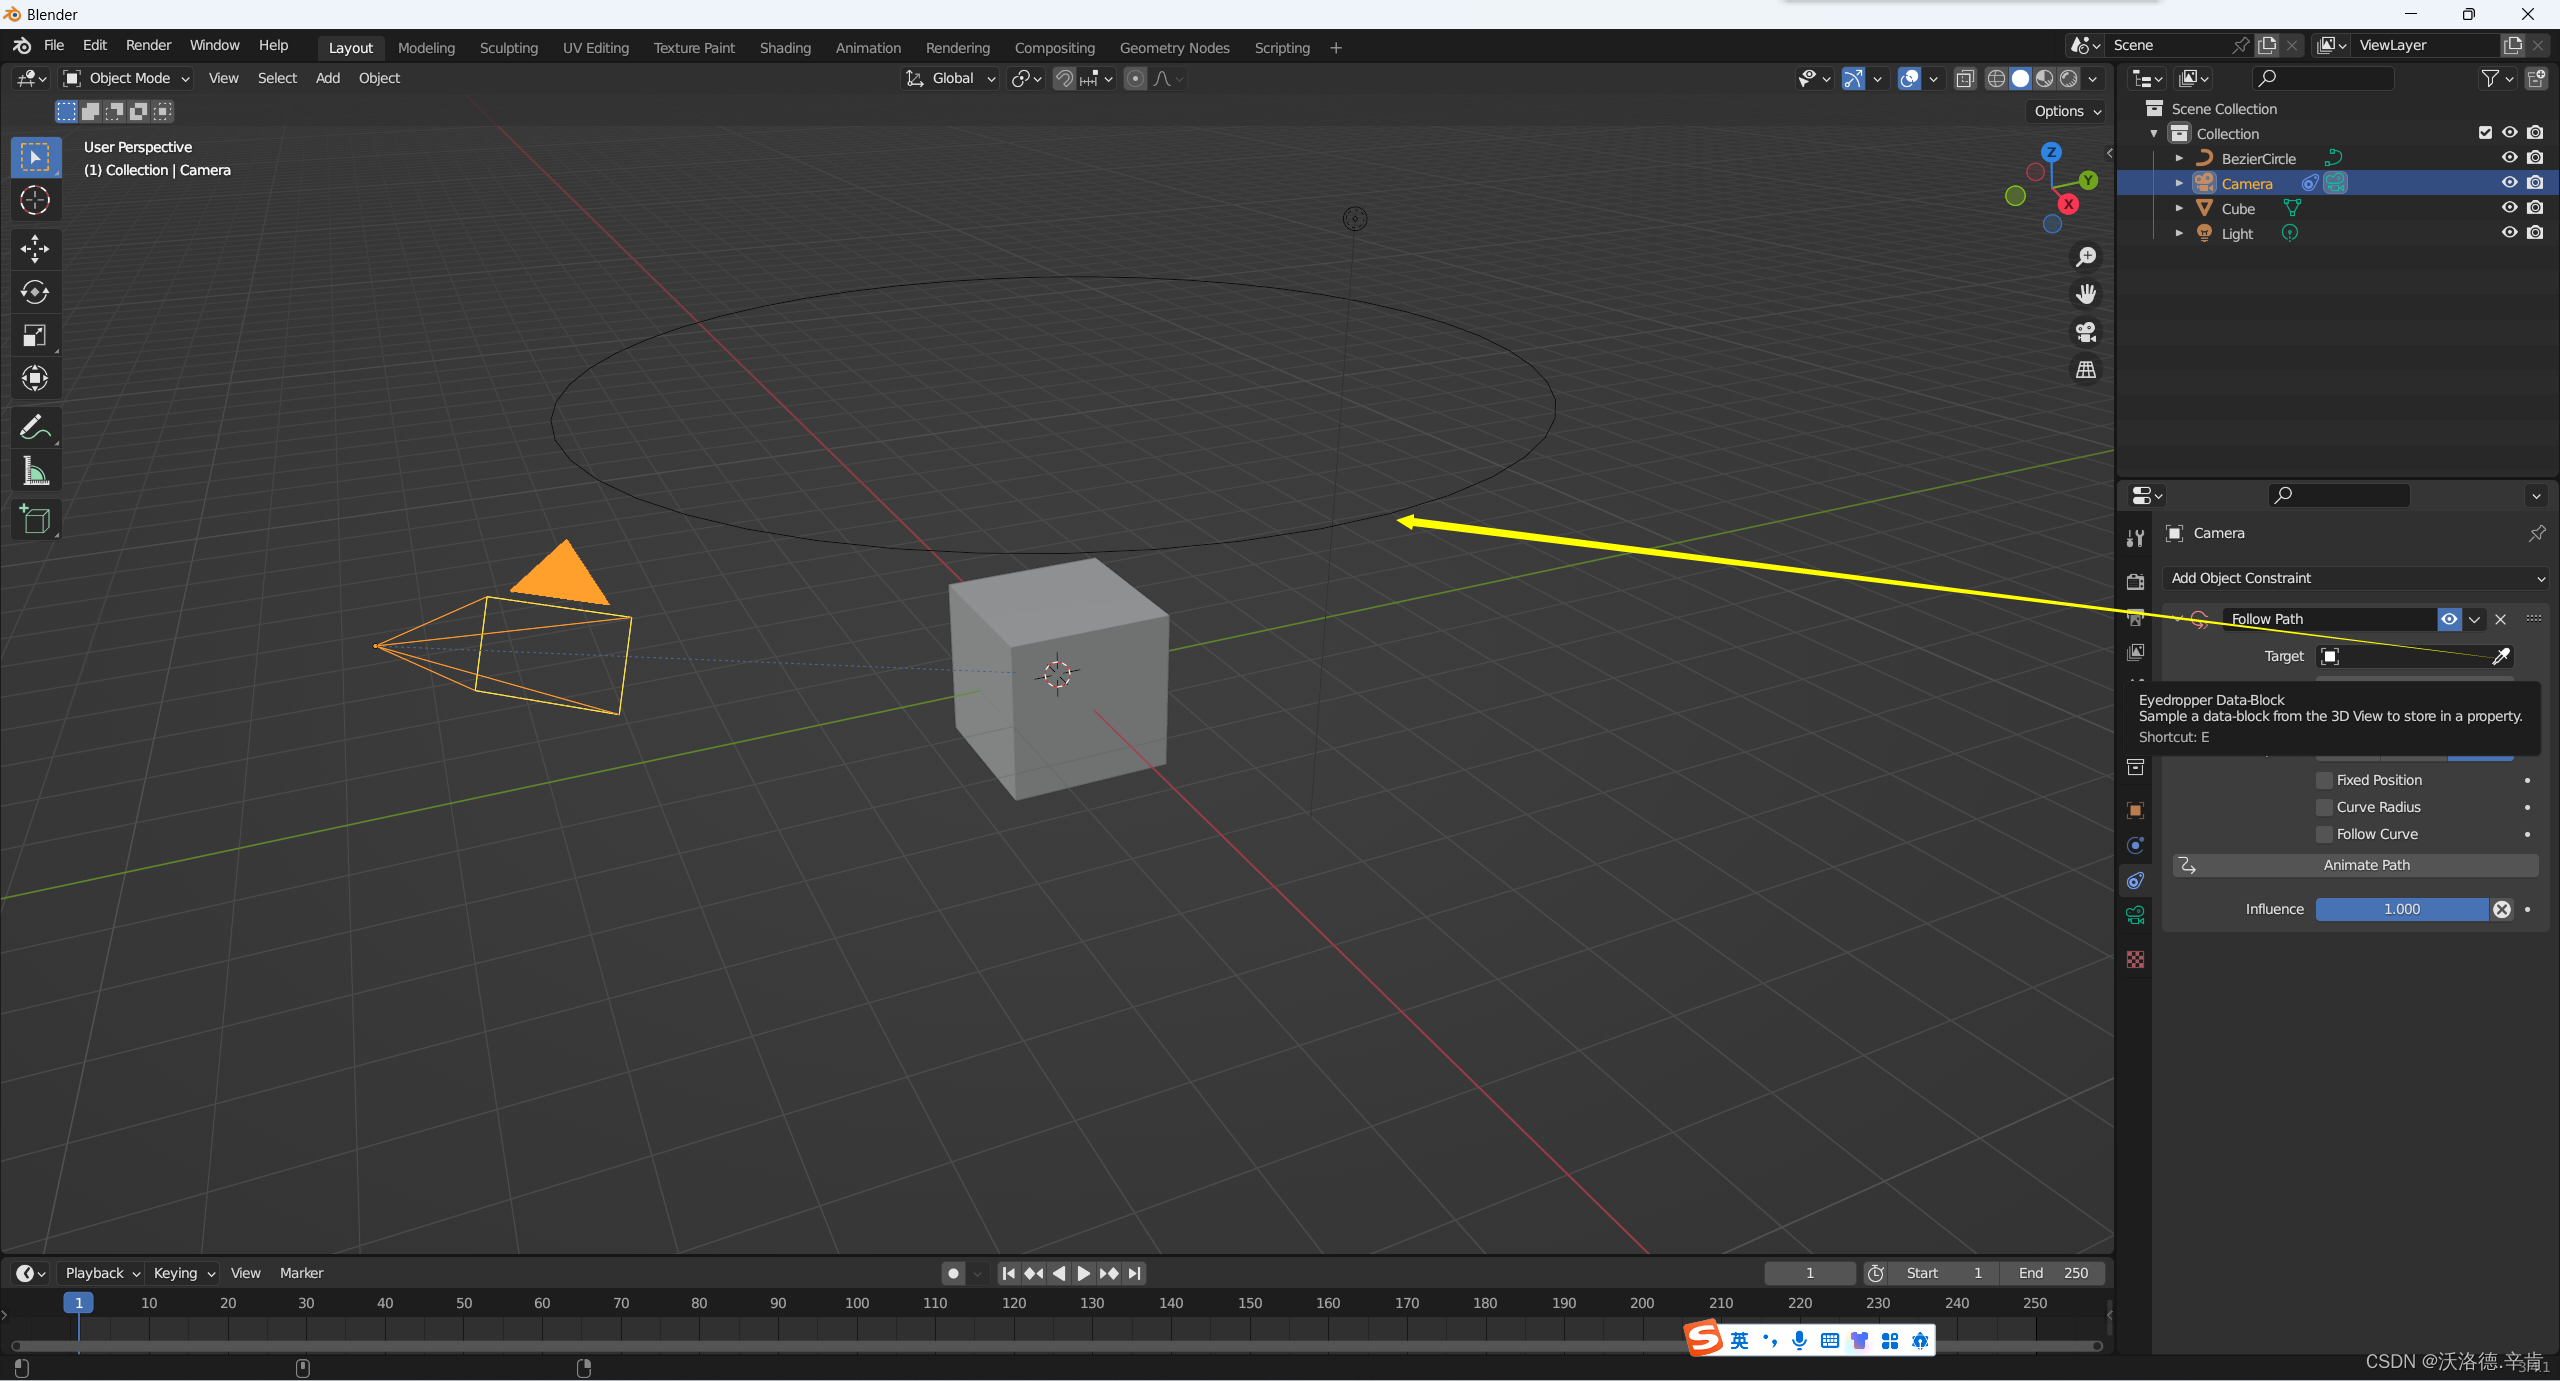Viewport: 2560px width, 1381px height.
Task: Activate the Transform tool
Action: coord(35,378)
